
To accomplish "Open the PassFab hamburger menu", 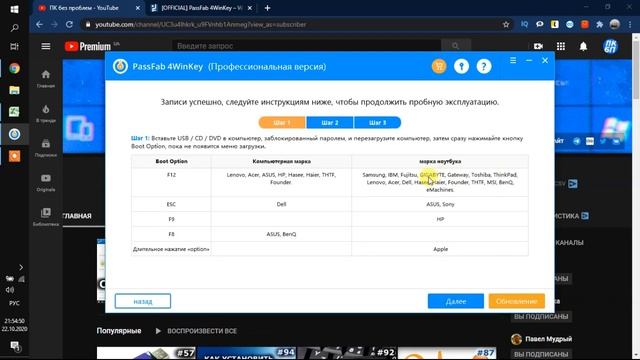I will (513, 60).
